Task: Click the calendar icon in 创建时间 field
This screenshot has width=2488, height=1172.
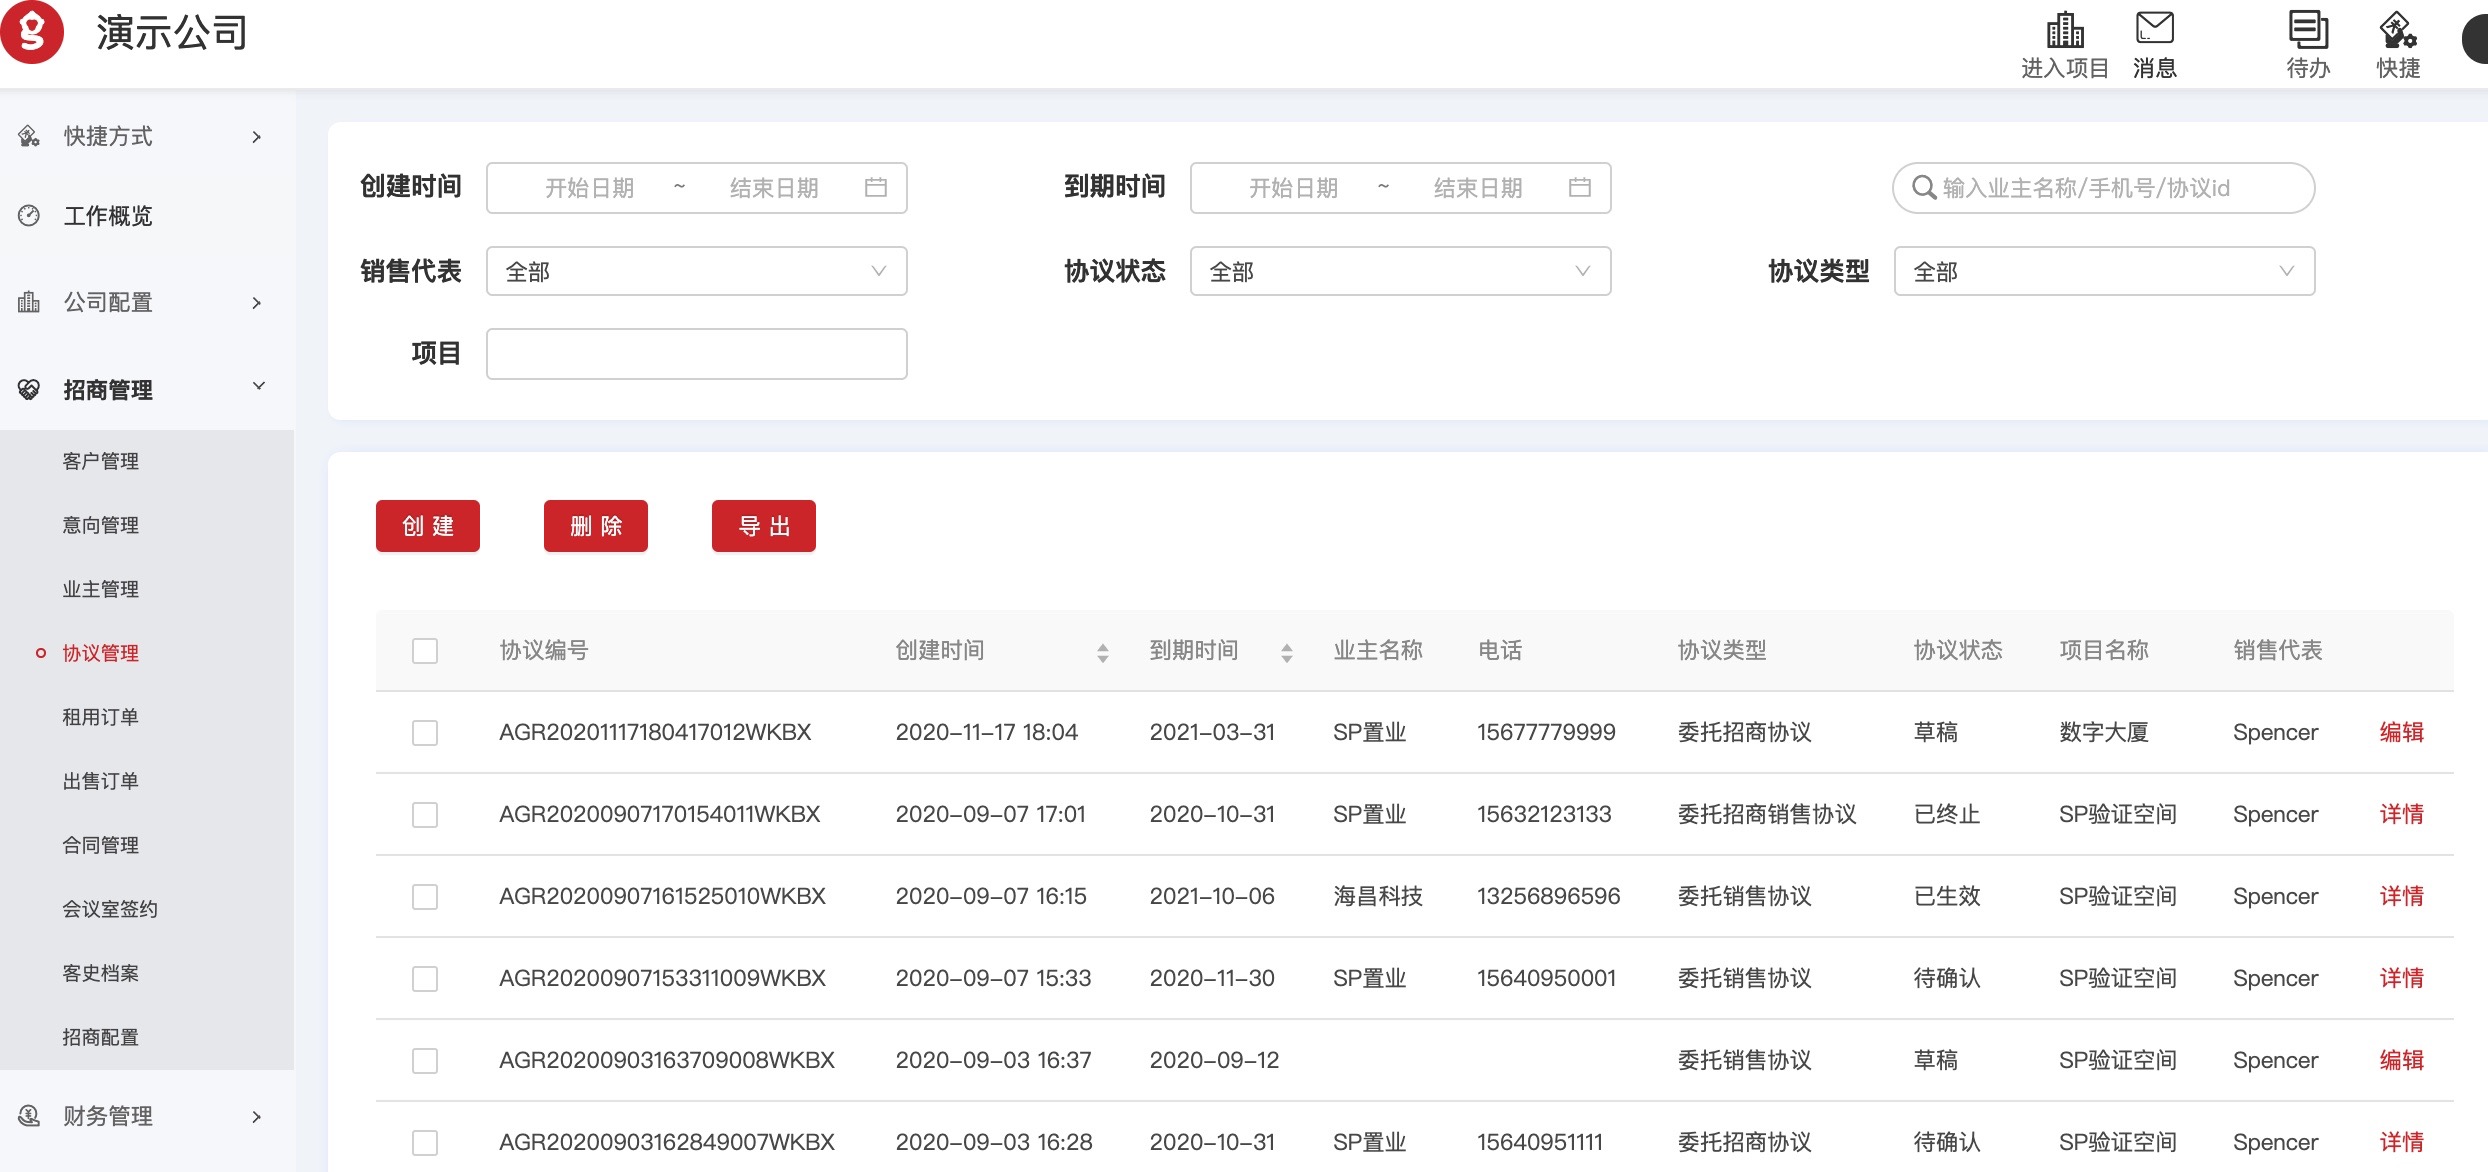Action: click(876, 188)
